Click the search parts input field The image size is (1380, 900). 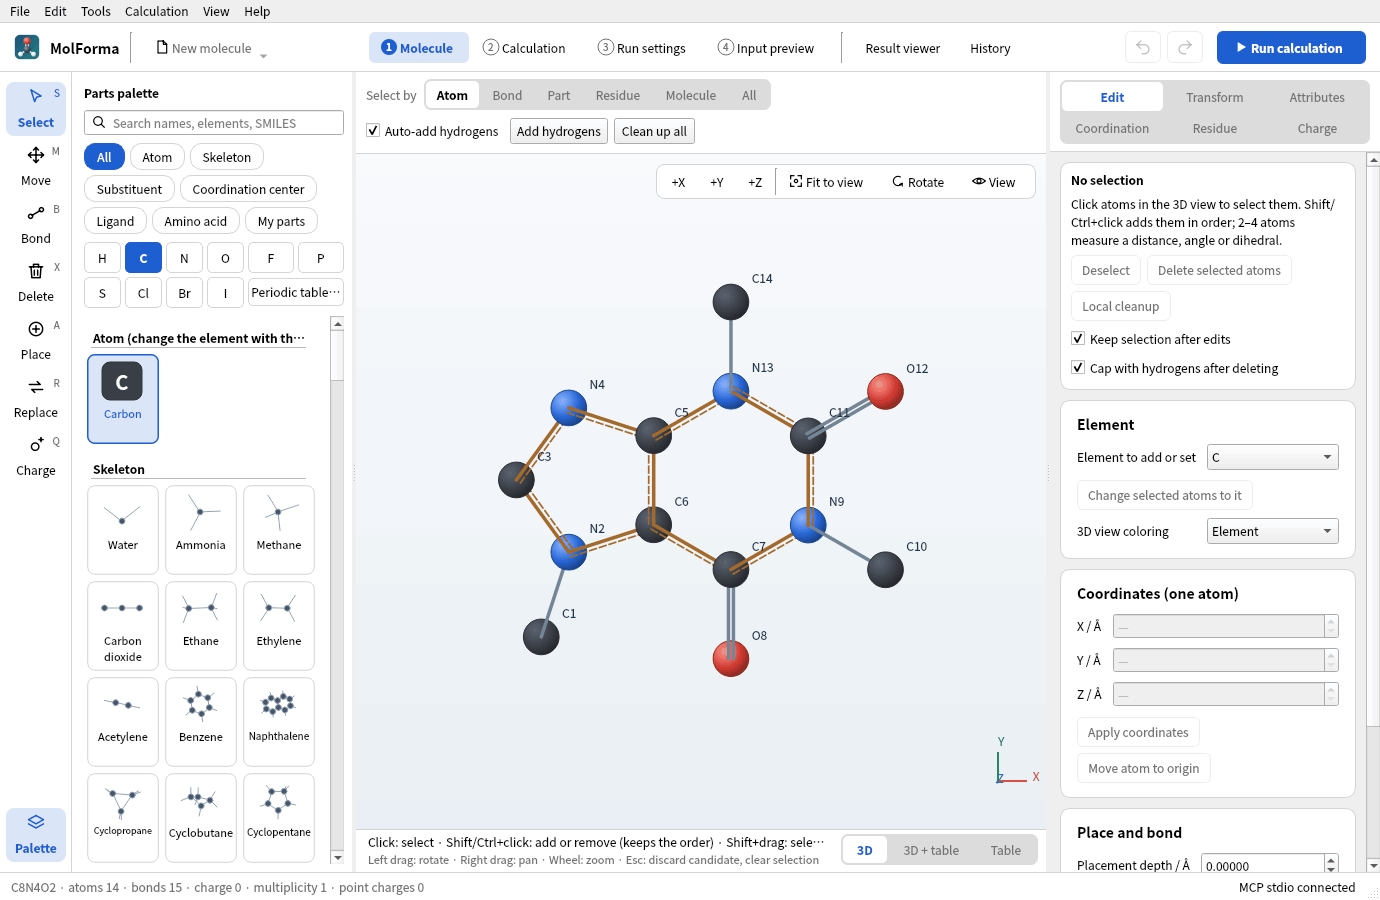click(214, 123)
